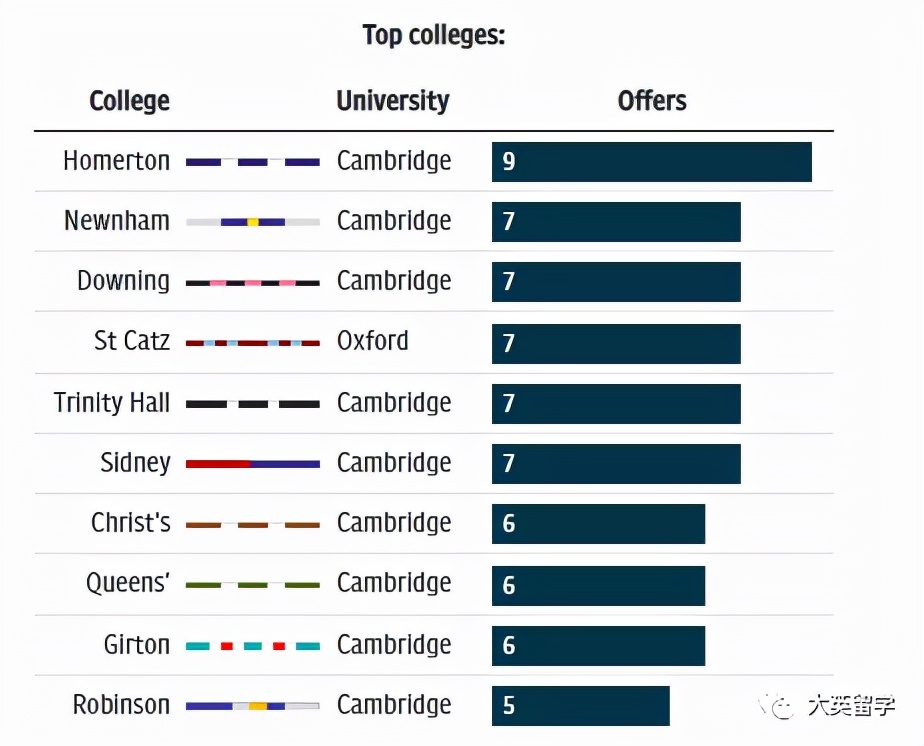Click the Top colleges title
The width and height of the screenshot is (924, 746).
[434, 36]
